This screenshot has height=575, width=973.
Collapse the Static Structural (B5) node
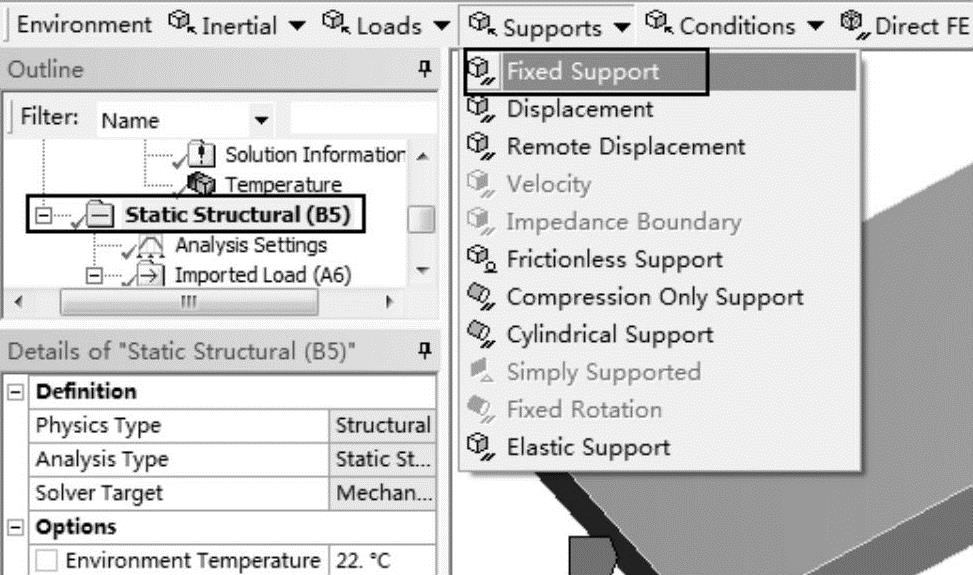43,215
